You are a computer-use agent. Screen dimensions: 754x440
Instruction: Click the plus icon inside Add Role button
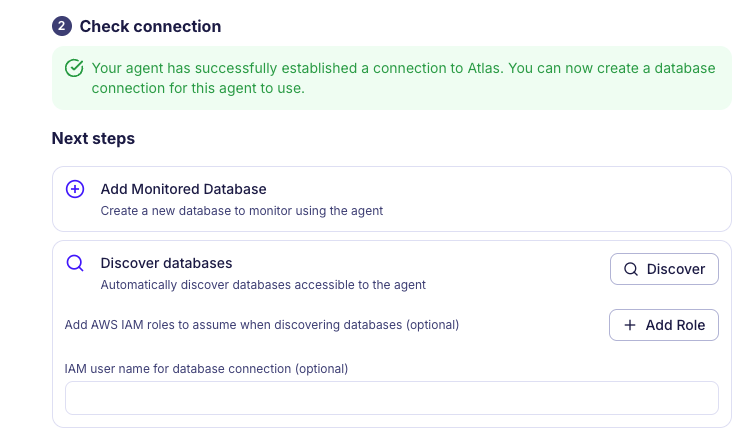(630, 325)
